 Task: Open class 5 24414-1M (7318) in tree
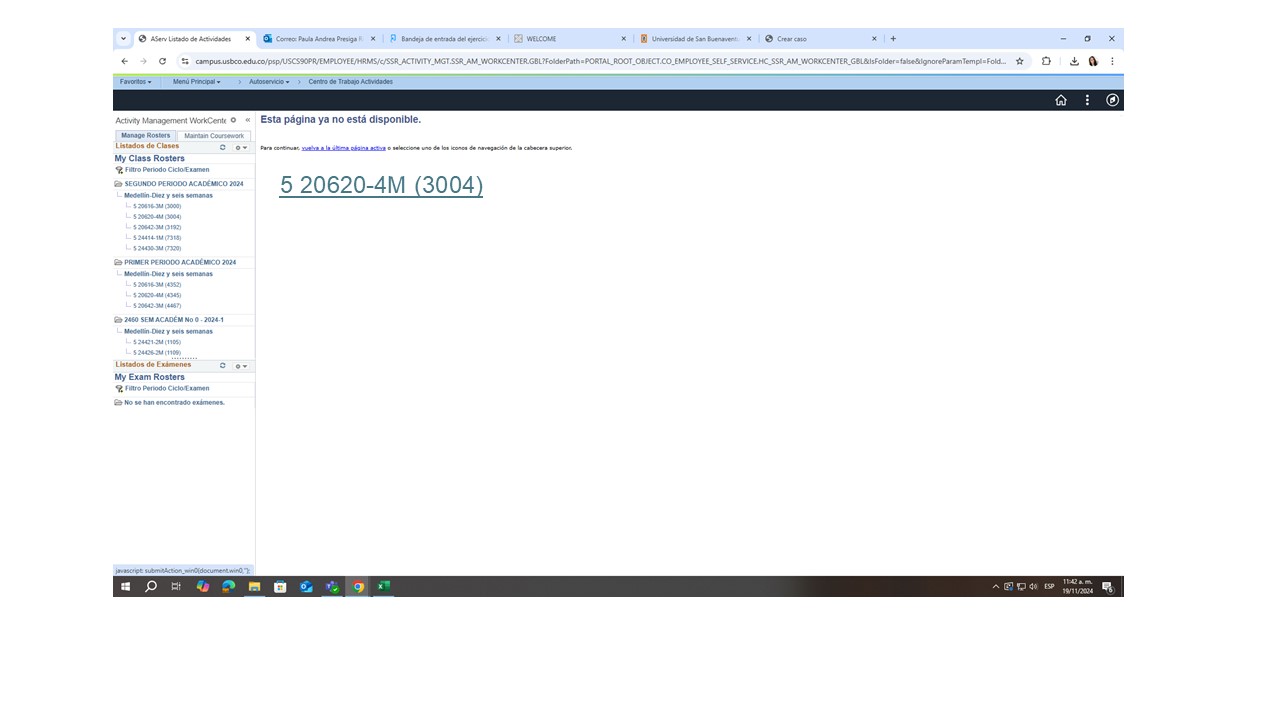(157, 238)
